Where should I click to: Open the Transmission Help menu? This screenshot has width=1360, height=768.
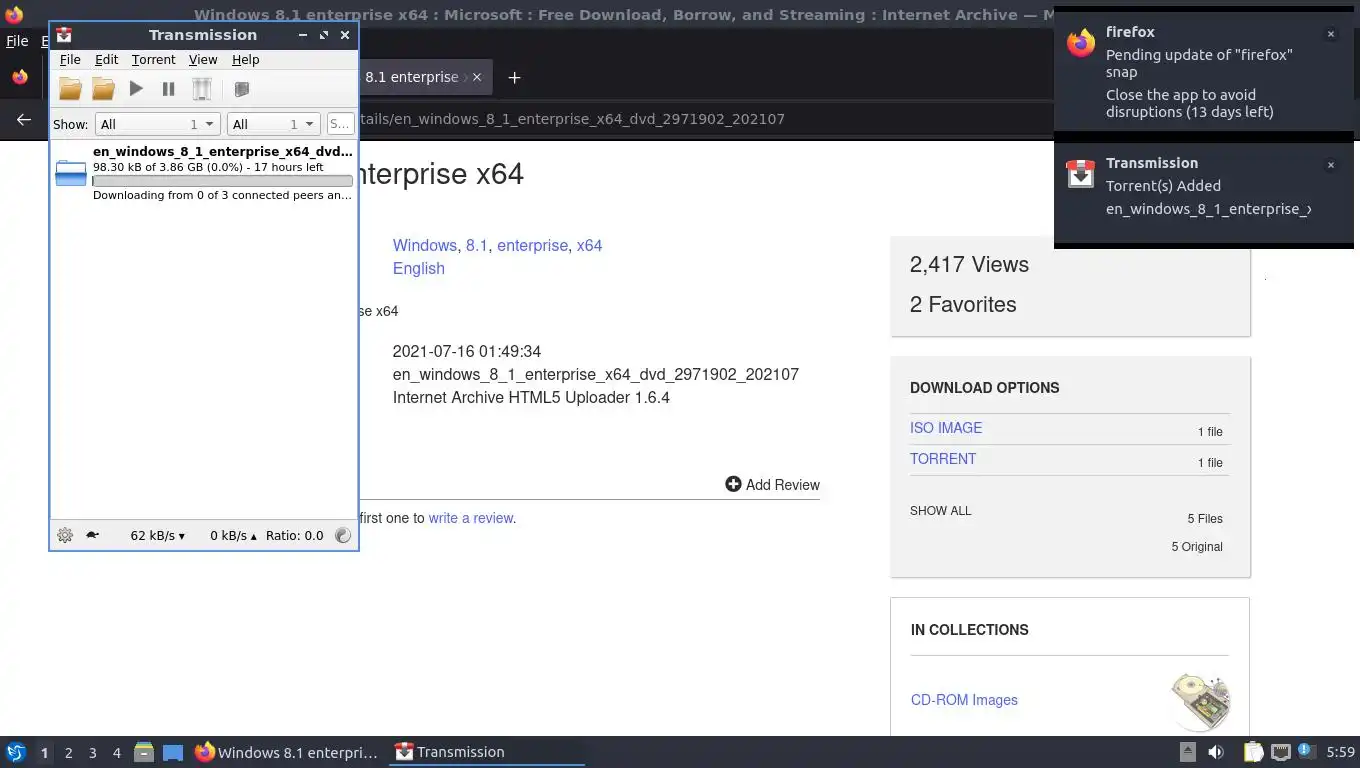(x=245, y=60)
